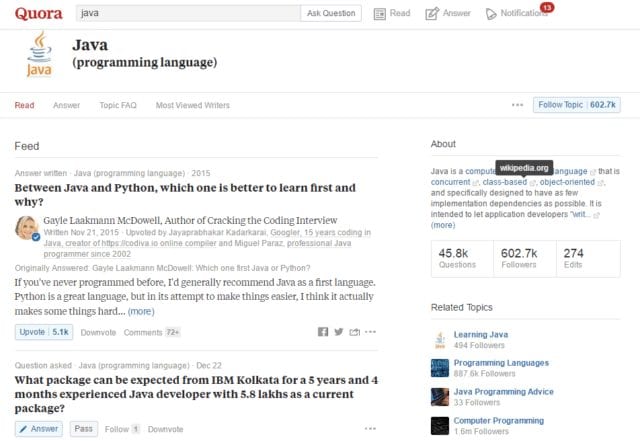
Task: Click the external link icon after 'class-based'
Action: [x=532, y=183]
